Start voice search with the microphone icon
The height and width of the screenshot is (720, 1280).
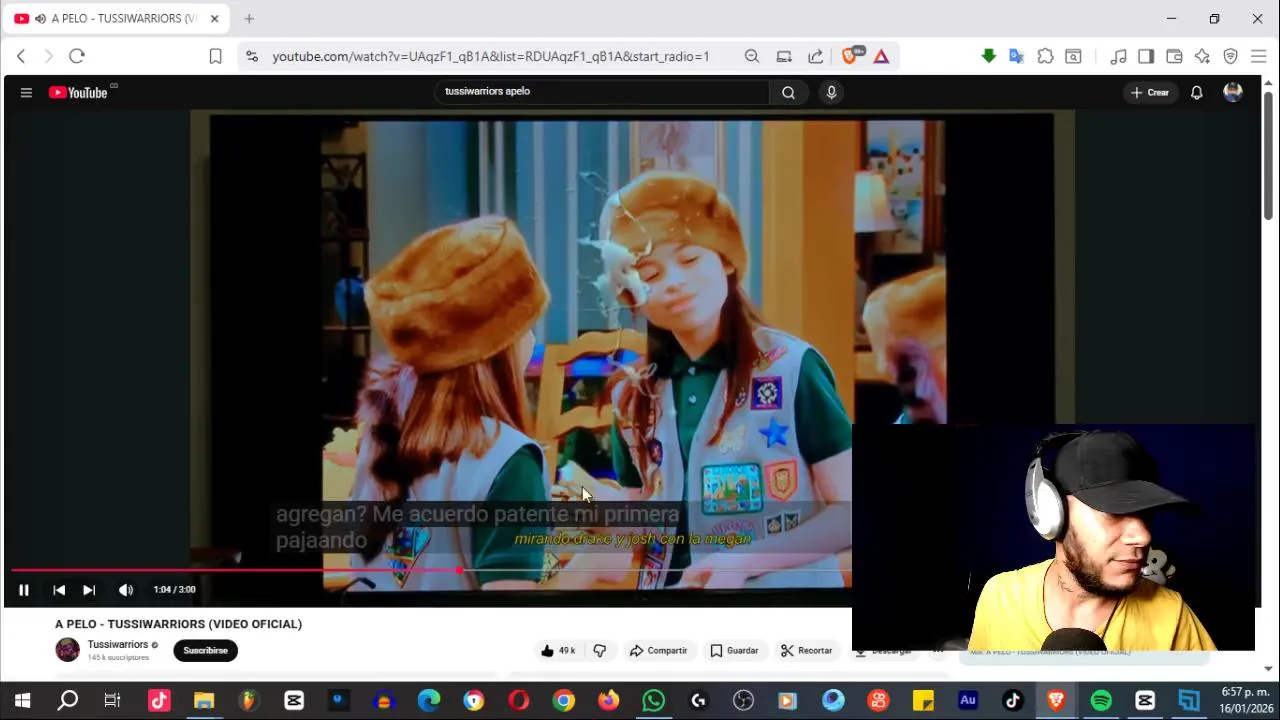tap(831, 93)
